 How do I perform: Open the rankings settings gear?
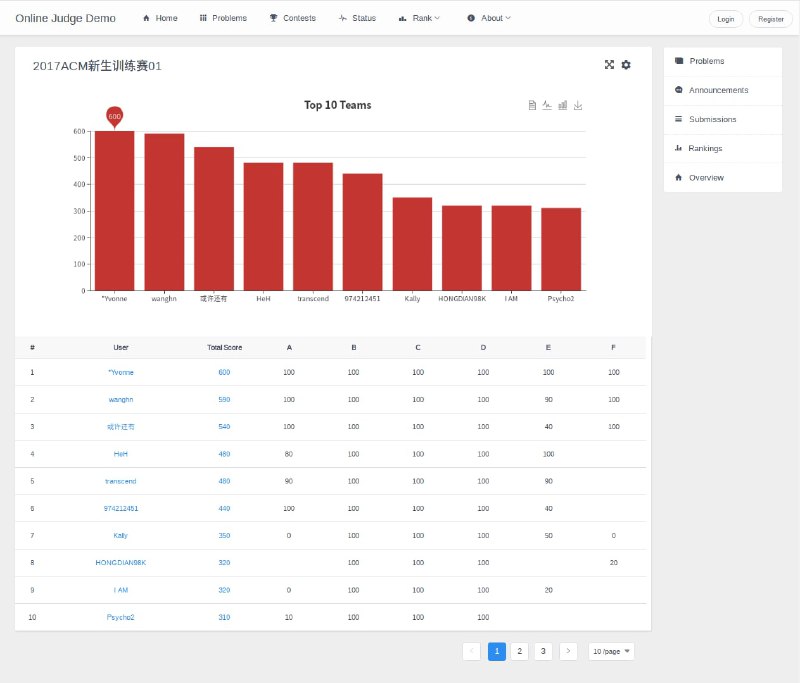pyautogui.click(x=626, y=65)
